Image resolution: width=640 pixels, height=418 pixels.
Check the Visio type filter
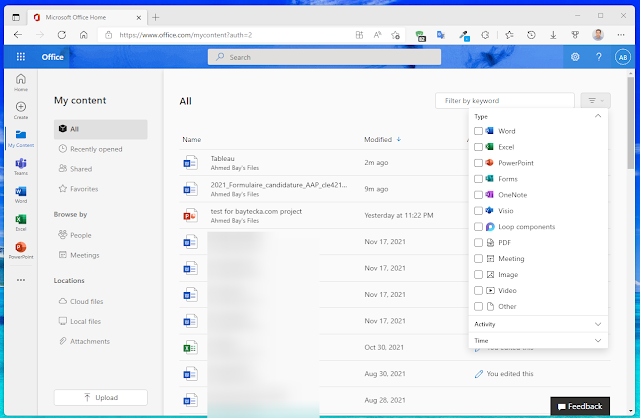coord(478,211)
